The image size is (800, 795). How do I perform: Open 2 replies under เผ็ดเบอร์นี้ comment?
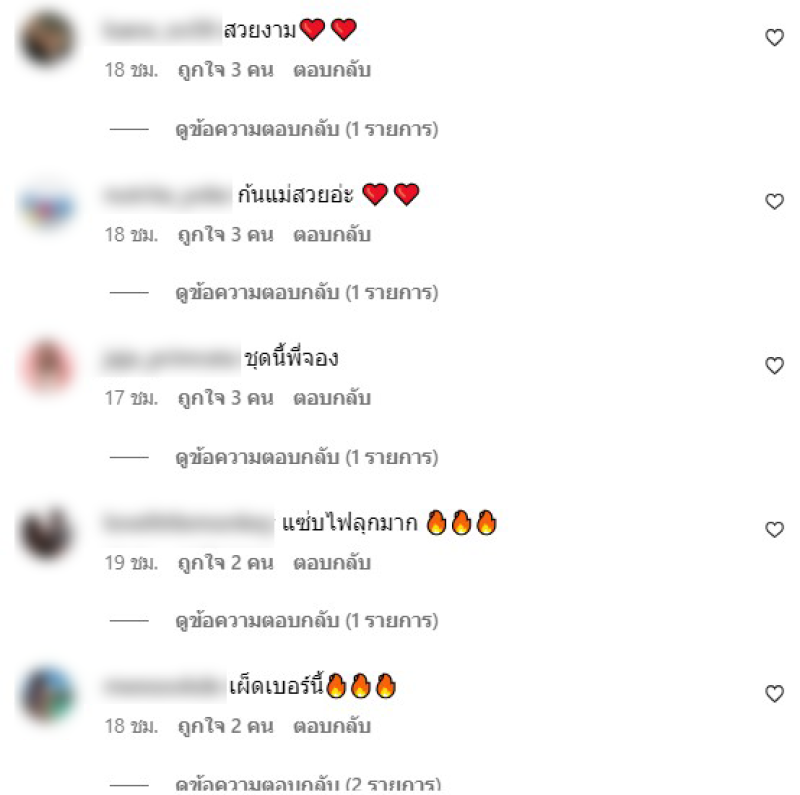pos(308,785)
